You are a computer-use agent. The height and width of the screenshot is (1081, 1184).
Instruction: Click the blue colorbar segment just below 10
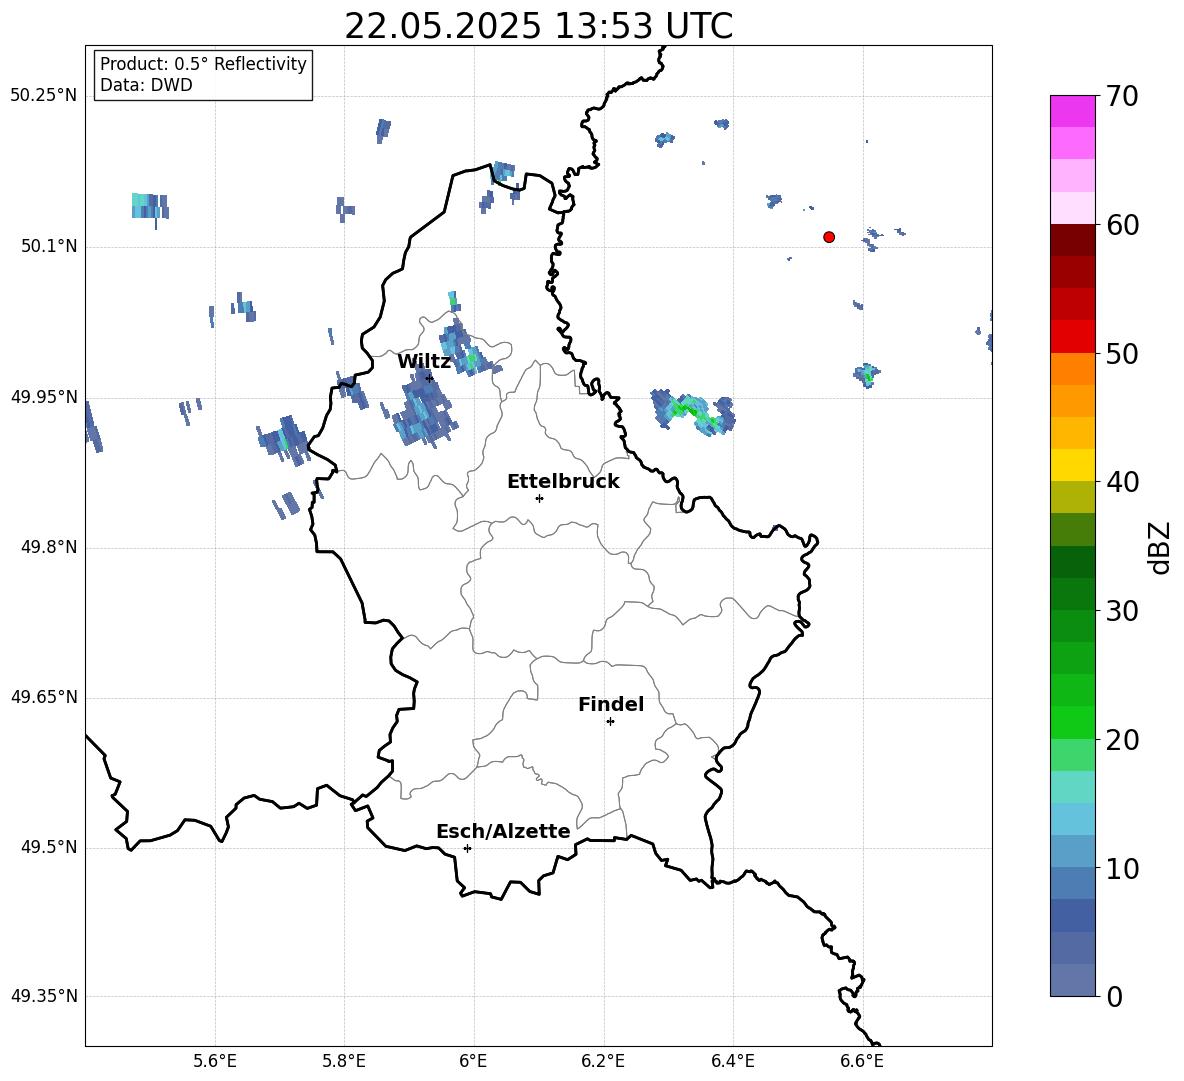[x=1073, y=883]
